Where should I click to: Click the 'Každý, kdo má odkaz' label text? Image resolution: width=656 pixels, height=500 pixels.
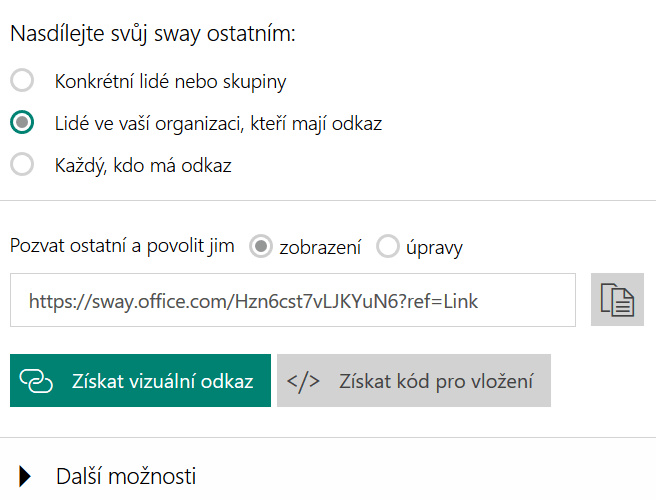[143, 165]
